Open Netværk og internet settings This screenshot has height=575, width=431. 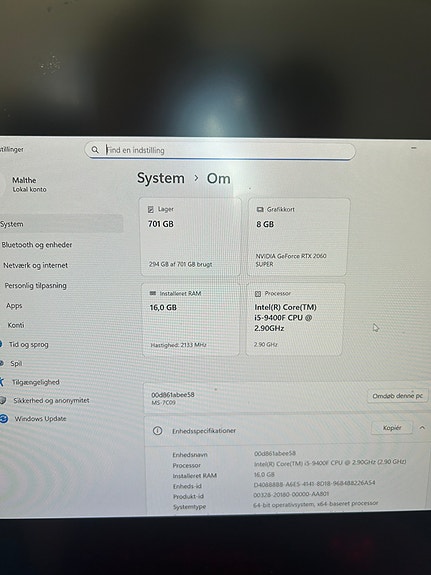point(36,265)
